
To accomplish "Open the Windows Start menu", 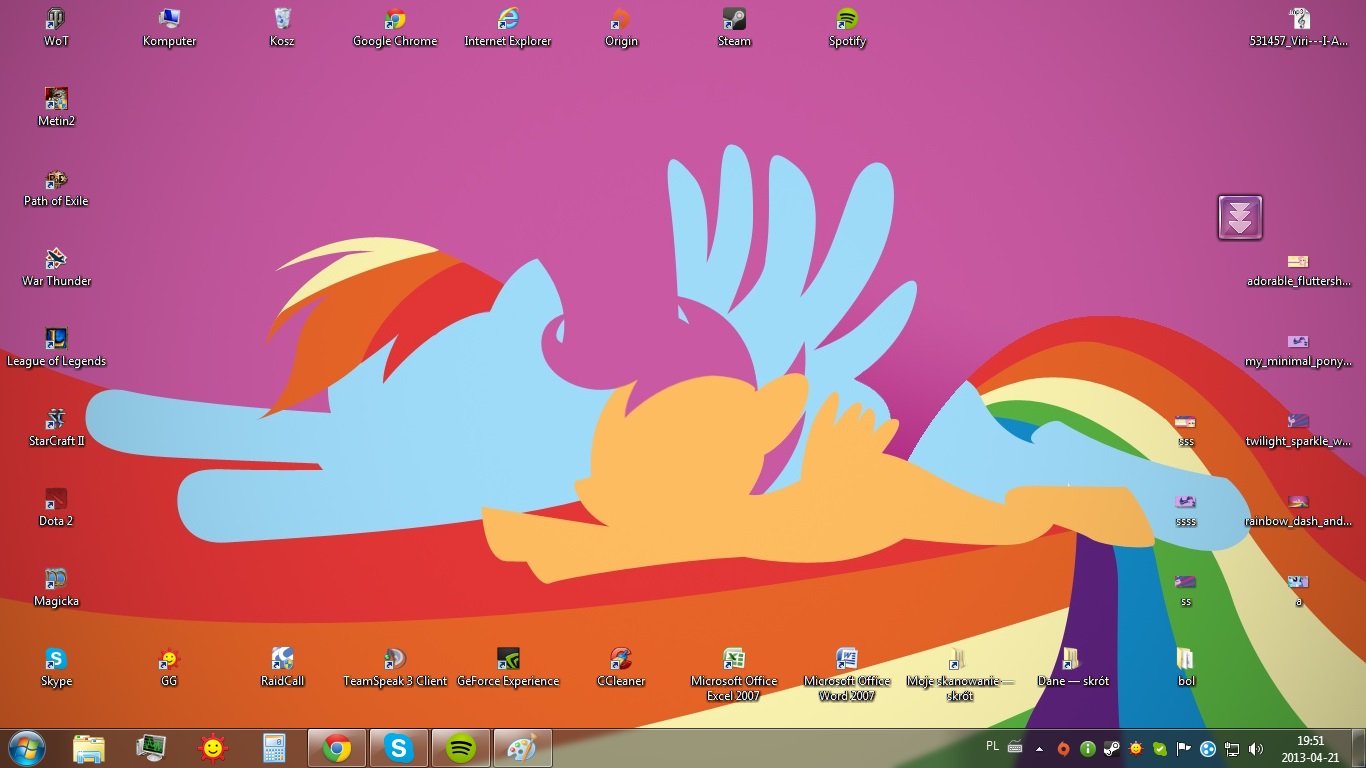I will tap(26, 748).
